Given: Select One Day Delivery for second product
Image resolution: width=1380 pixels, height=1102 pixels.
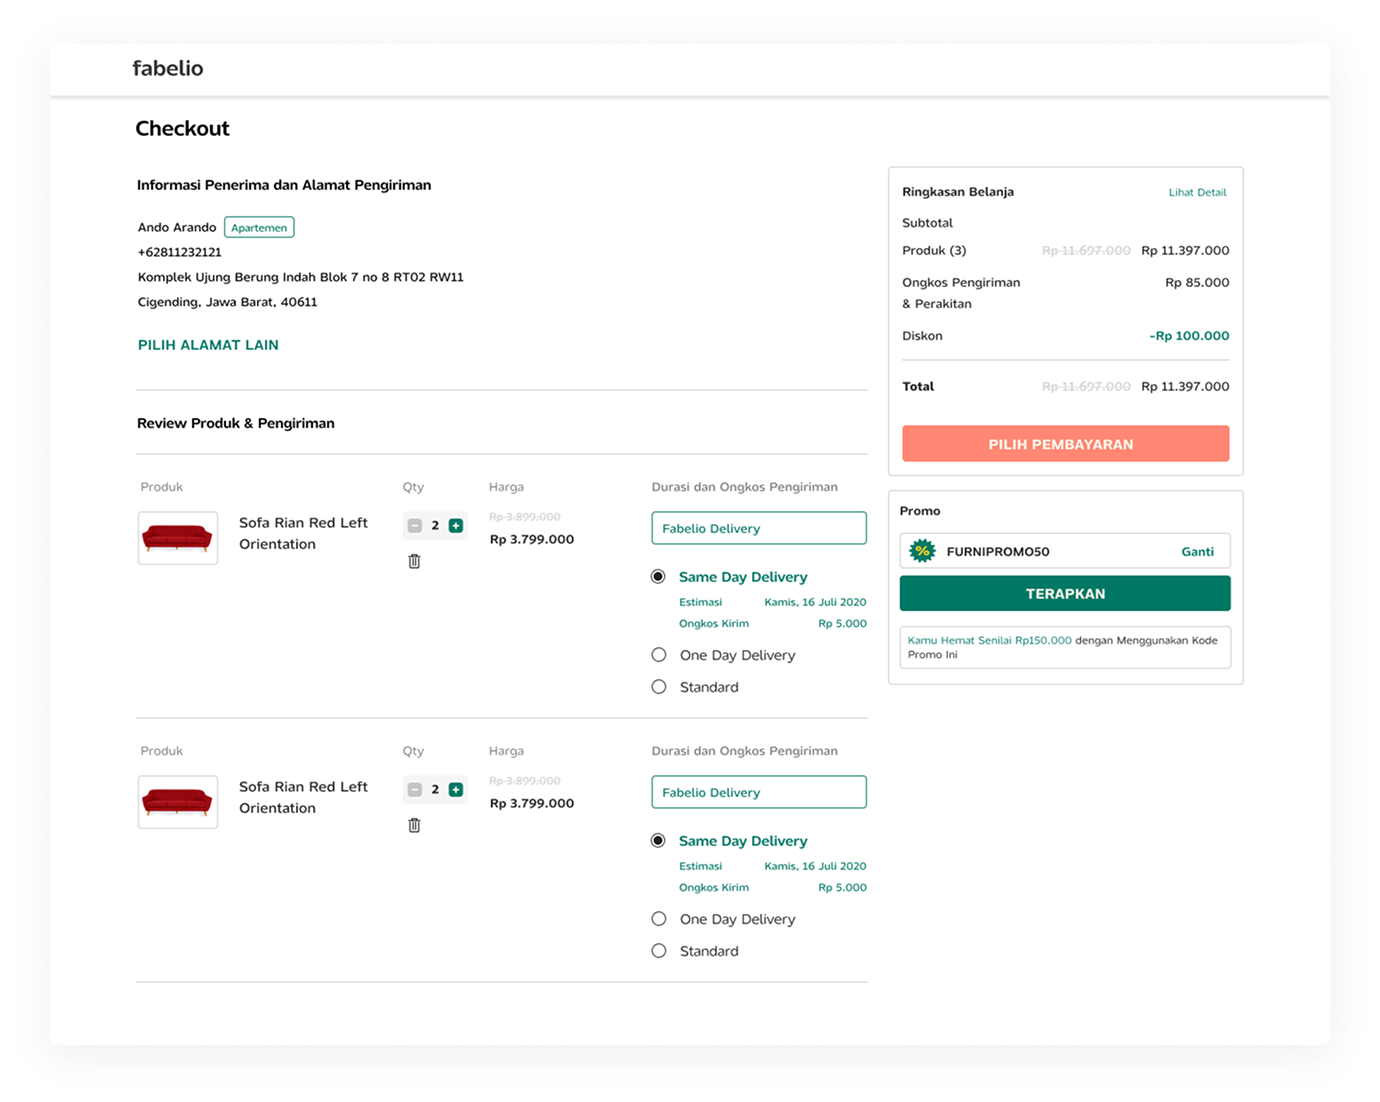Looking at the screenshot, I should [x=659, y=919].
